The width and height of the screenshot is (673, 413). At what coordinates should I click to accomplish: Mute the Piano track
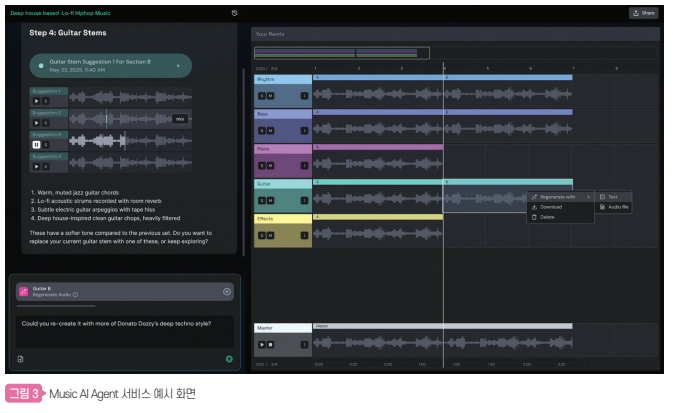[x=270, y=166]
